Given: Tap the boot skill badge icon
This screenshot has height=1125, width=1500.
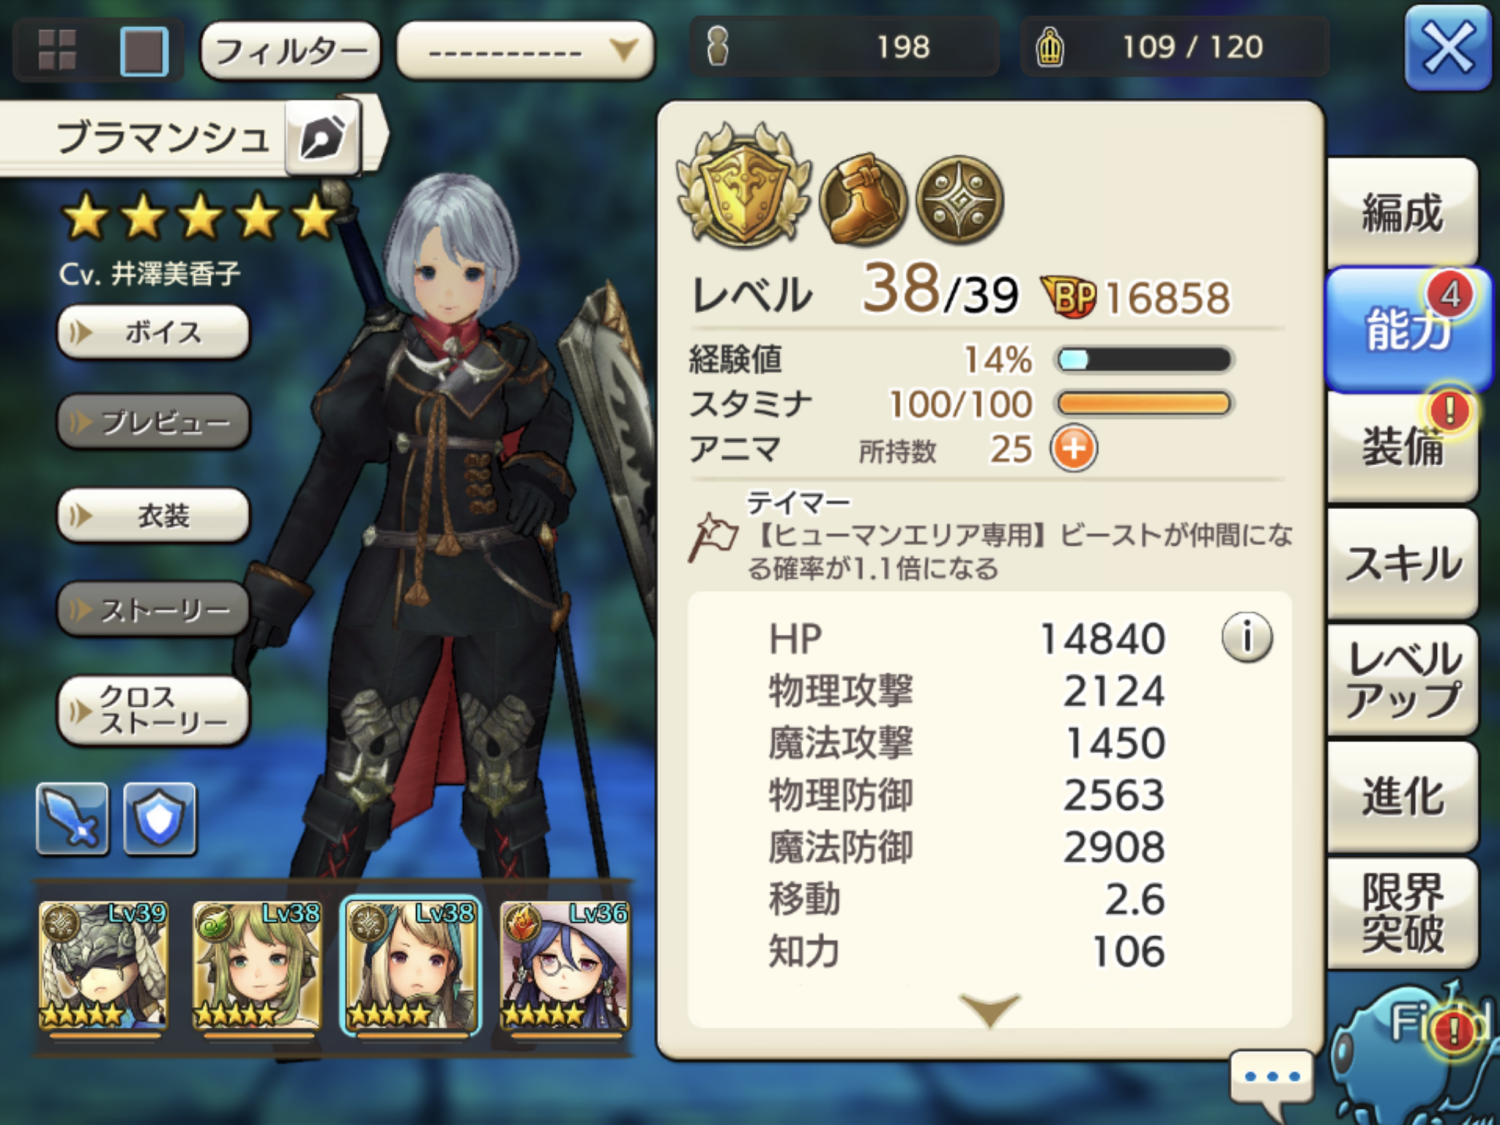Looking at the screenshot, I should pyautogui.click(x=862, y=200).
